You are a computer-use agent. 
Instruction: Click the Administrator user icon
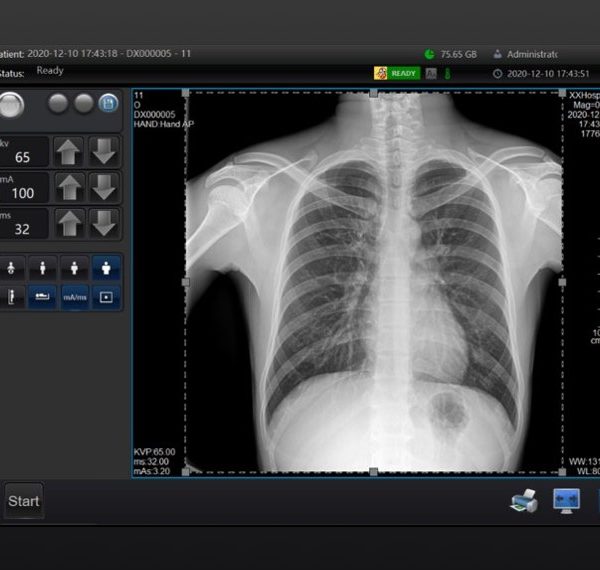tap(497, 54)
